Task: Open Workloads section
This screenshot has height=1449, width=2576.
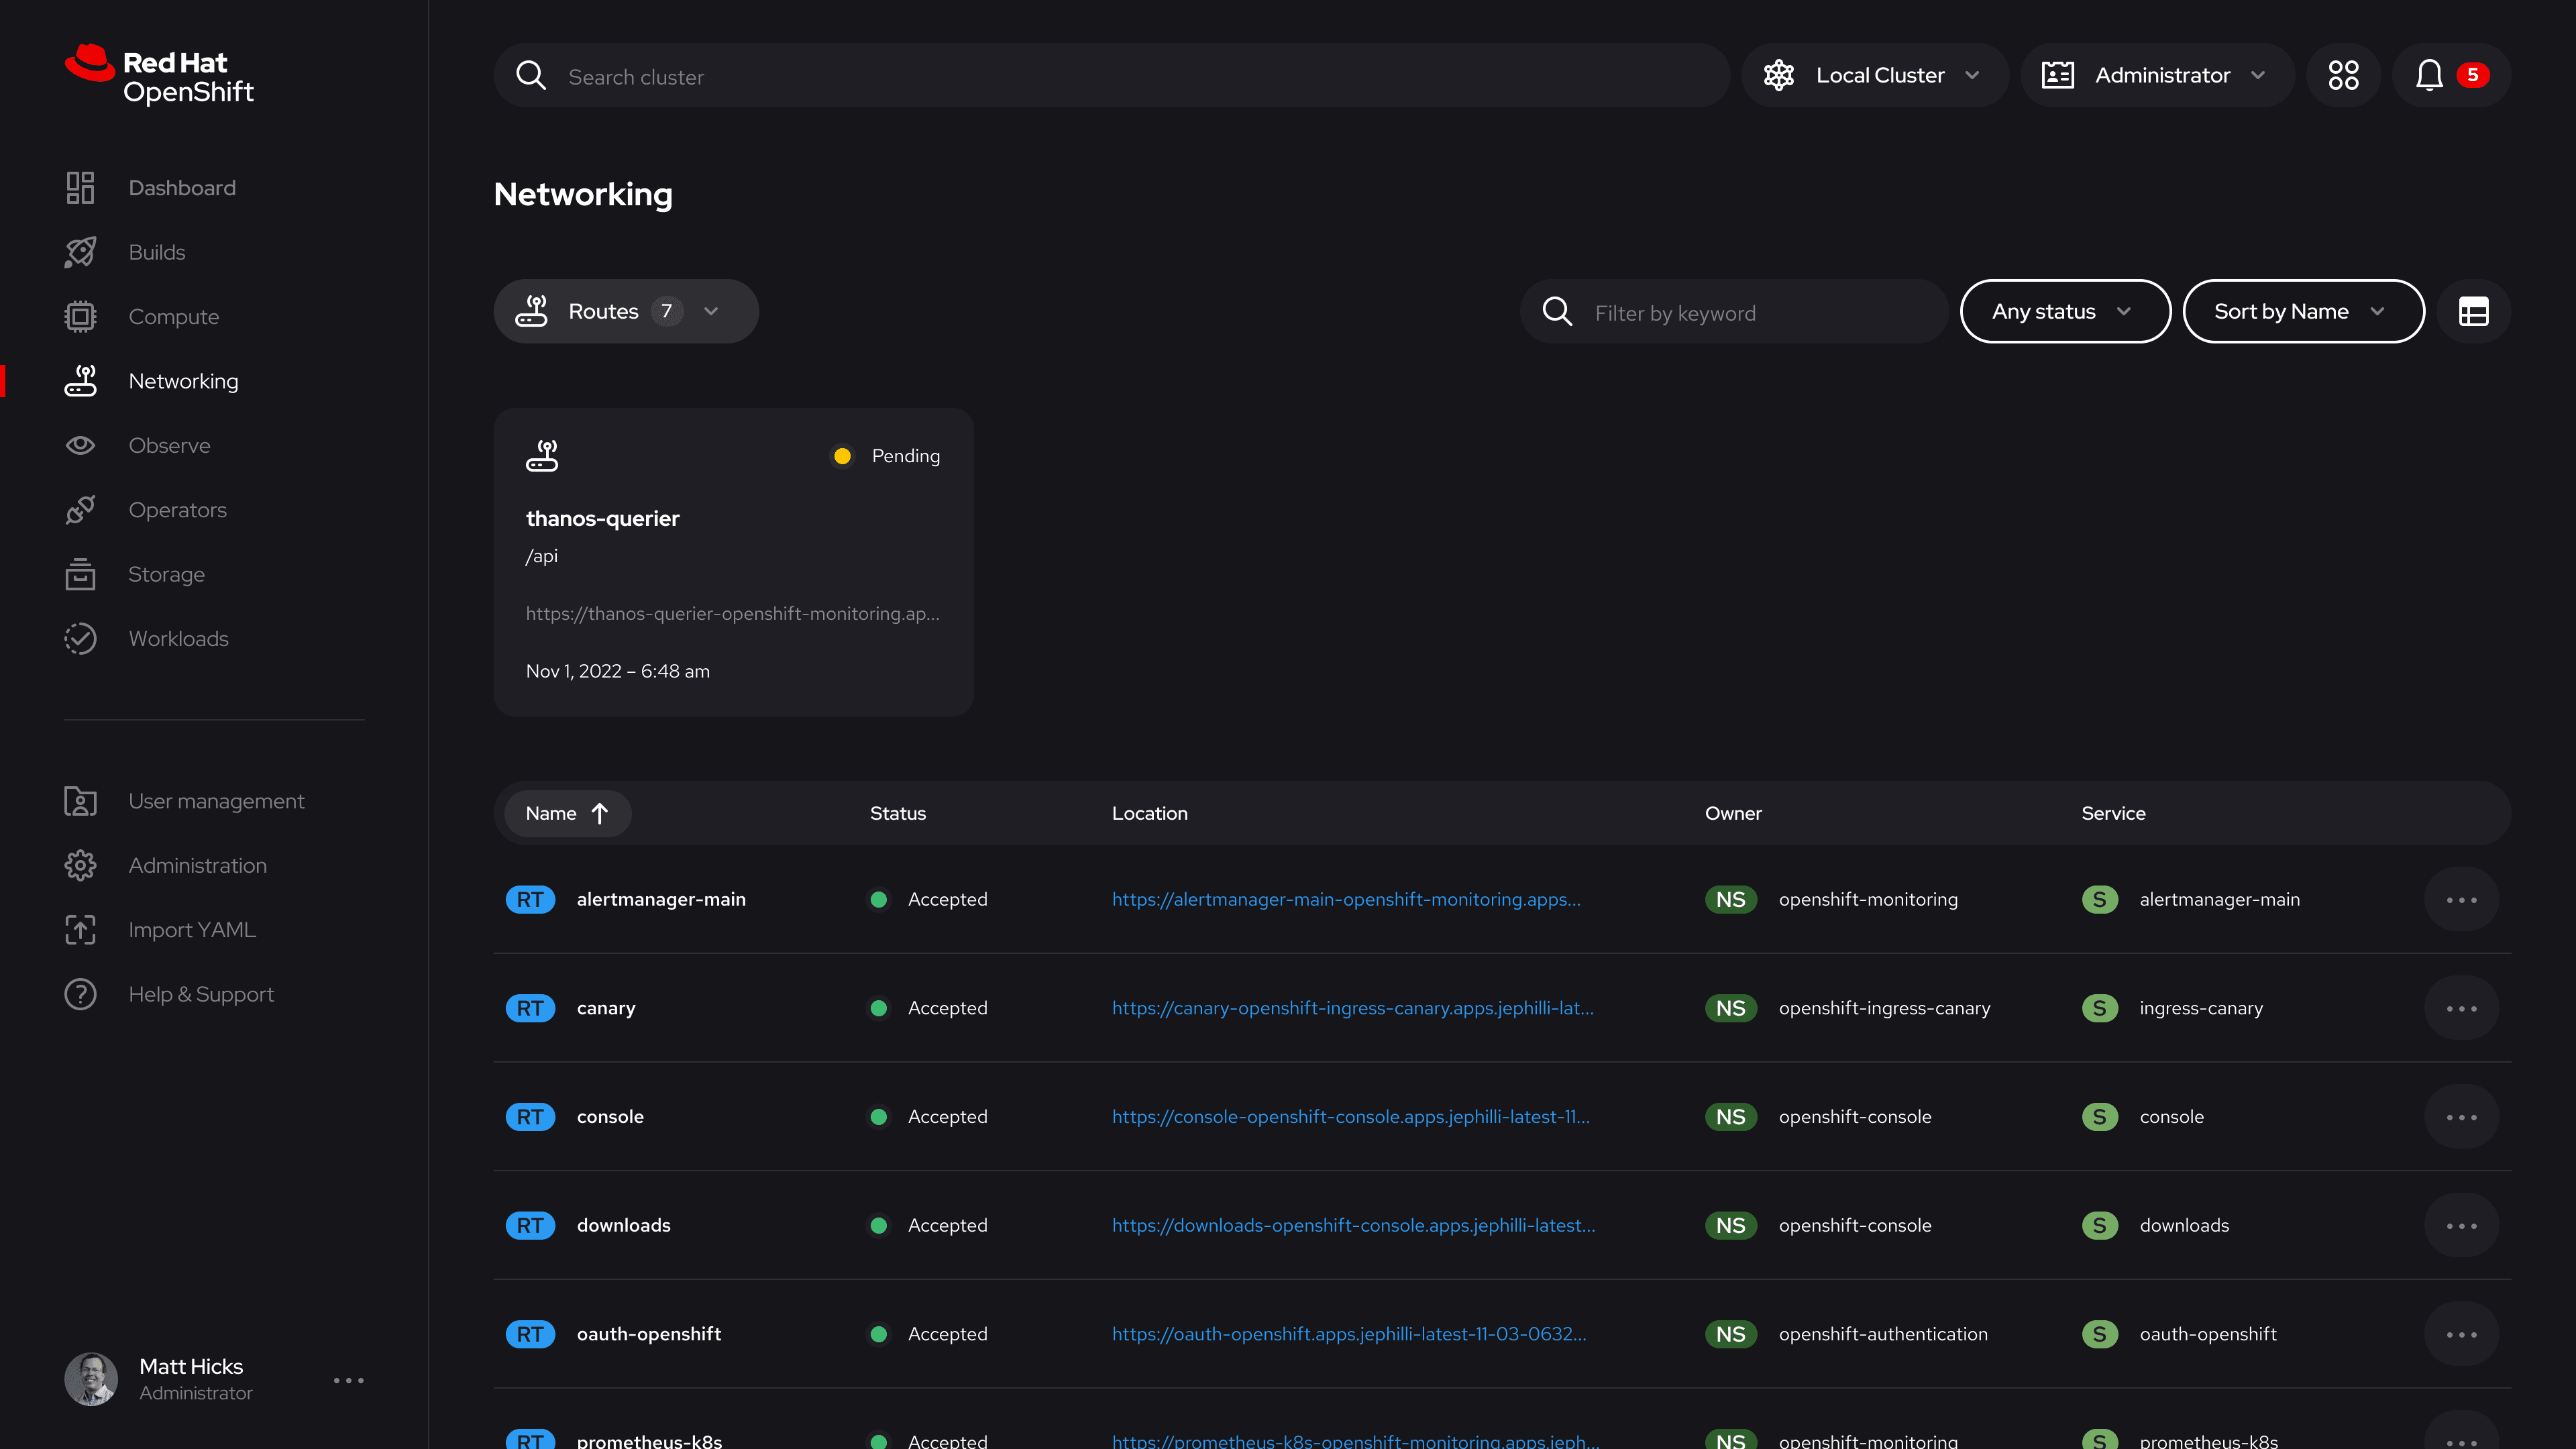Action: tap(179, 639)
